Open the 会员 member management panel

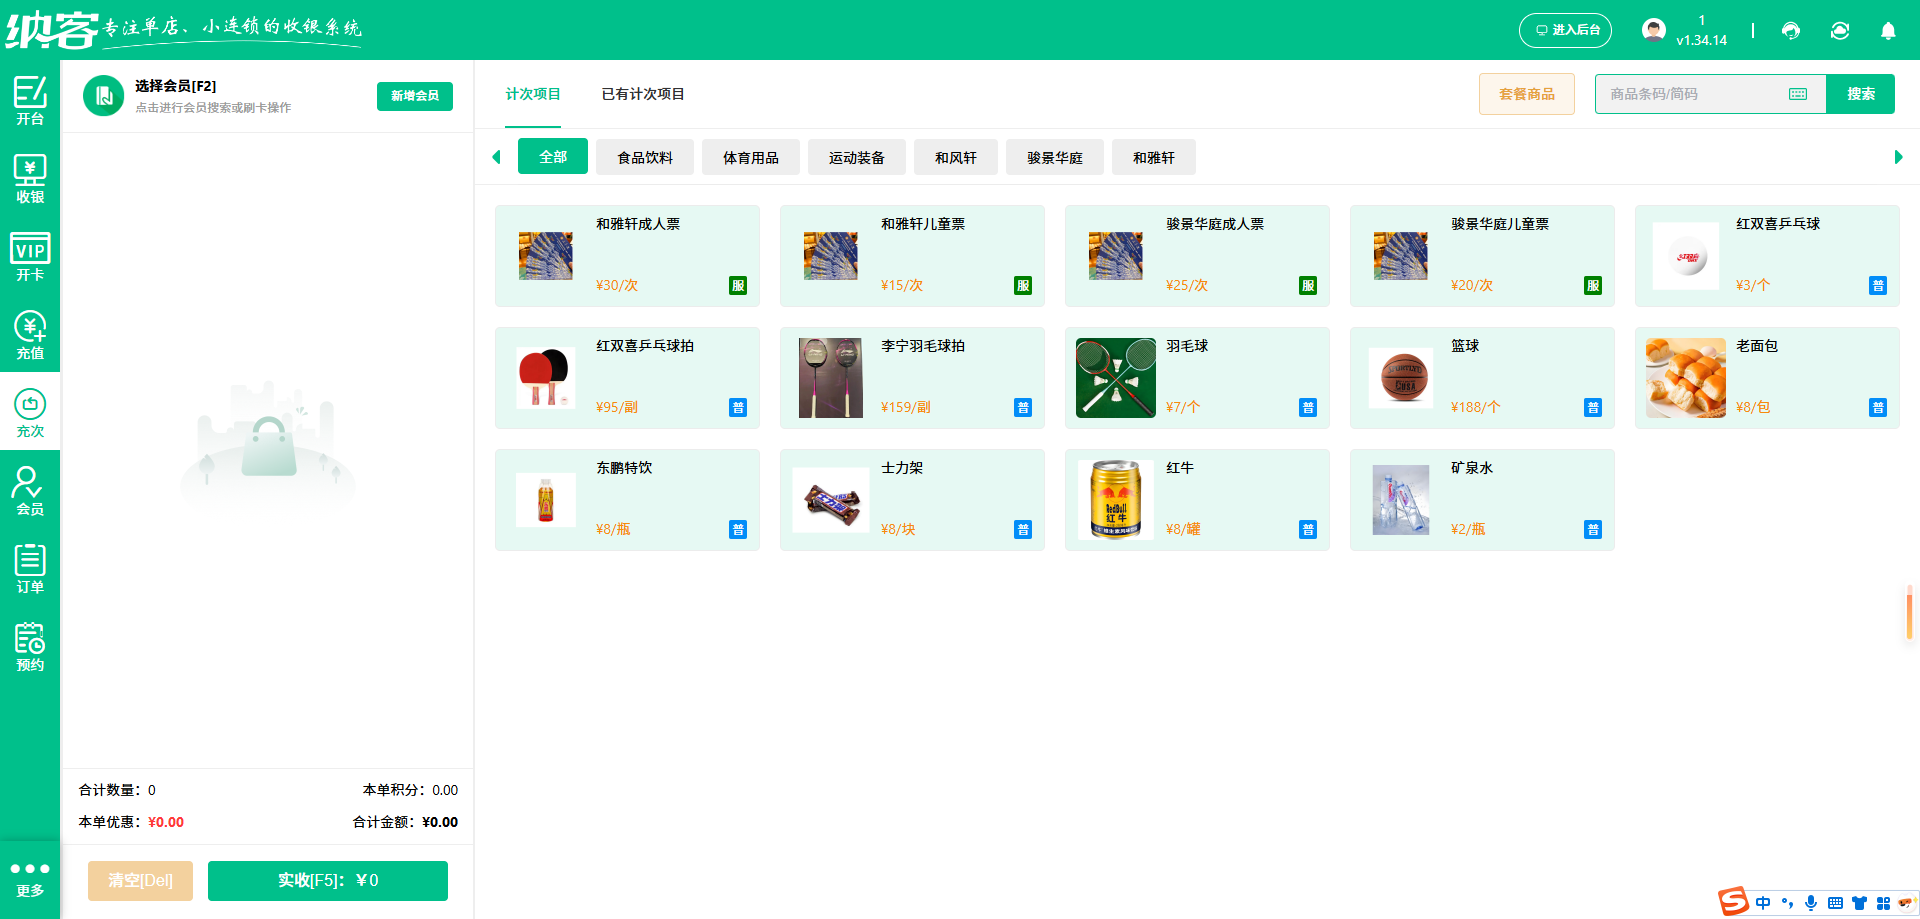click(x=29, y=488)
